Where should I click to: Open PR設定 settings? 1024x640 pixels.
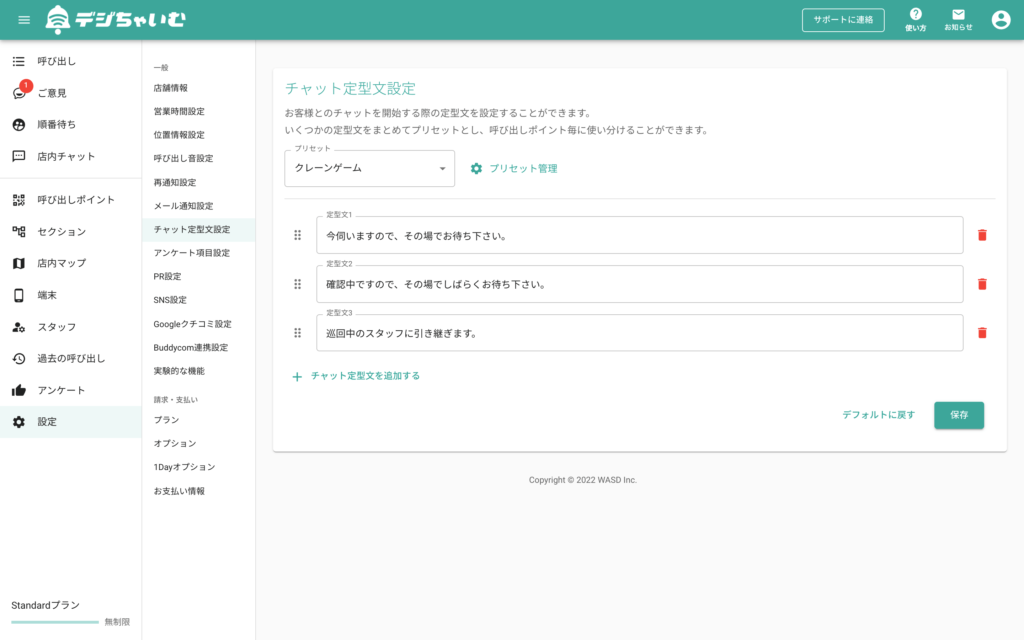click(x=167, y=277)
